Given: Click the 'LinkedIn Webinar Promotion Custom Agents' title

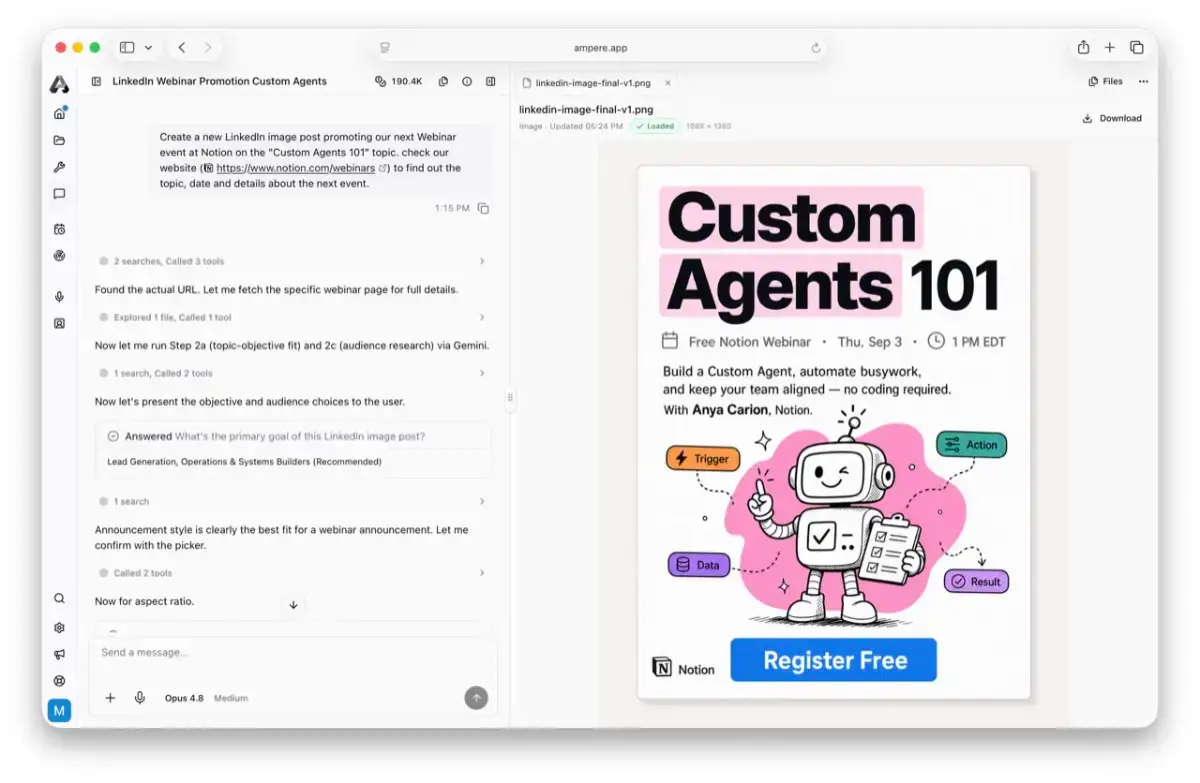Looking at the screenshot, I should click(x=219, y=81).
